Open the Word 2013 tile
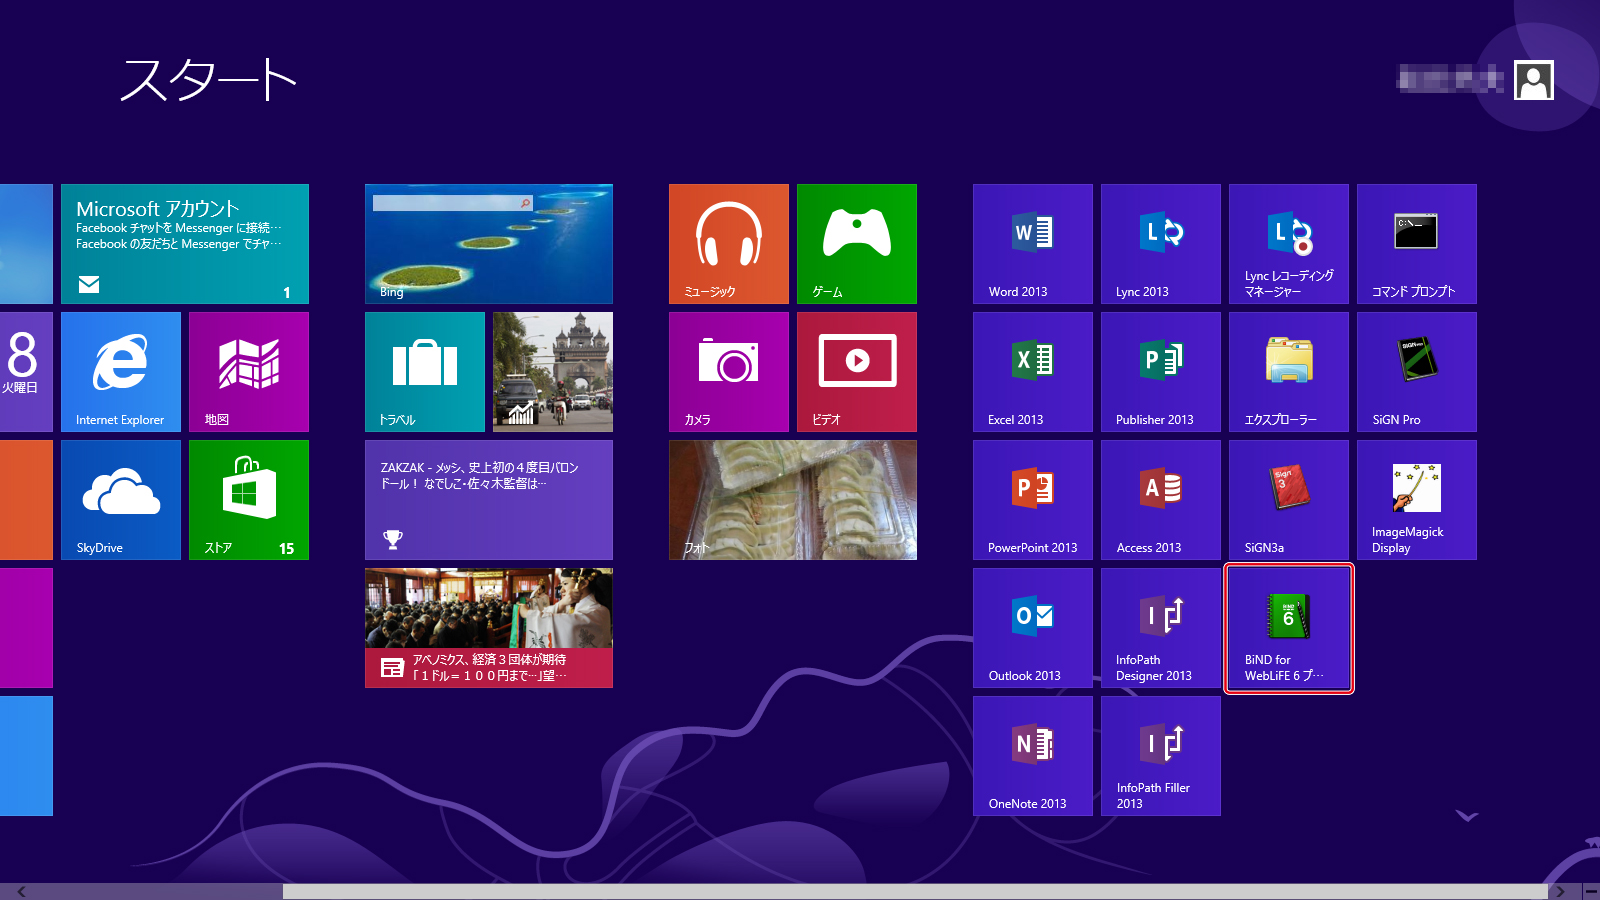Viewport: 1600px width, 900px height. click(x=1033, y=244)
